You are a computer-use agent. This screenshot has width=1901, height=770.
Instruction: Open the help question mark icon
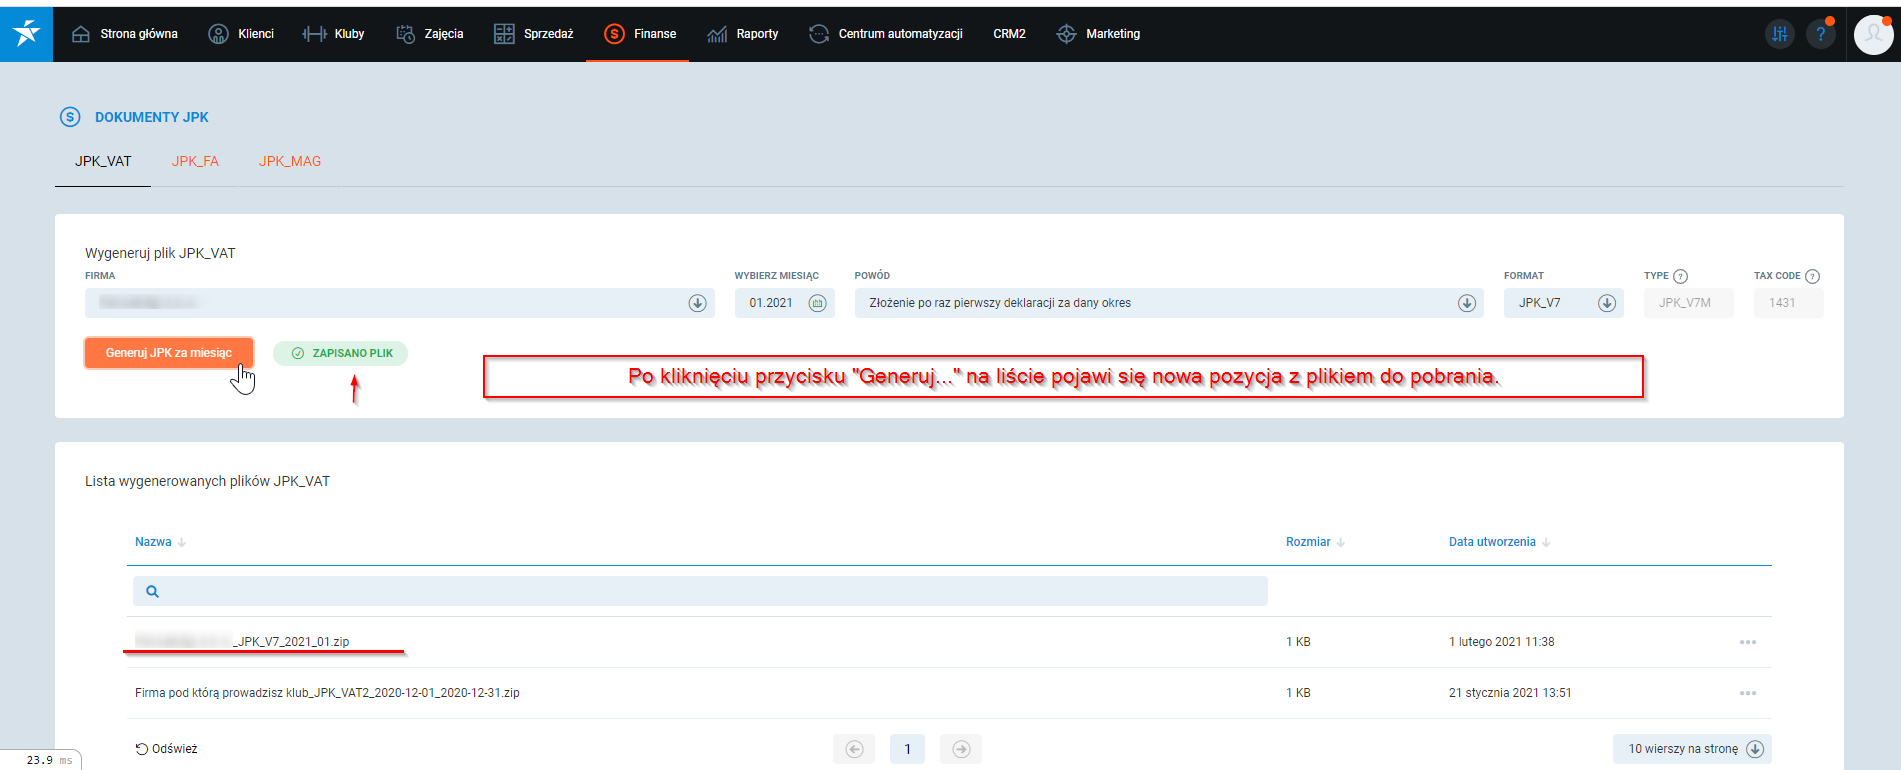pyautogui.click(x=1820, y=34)
